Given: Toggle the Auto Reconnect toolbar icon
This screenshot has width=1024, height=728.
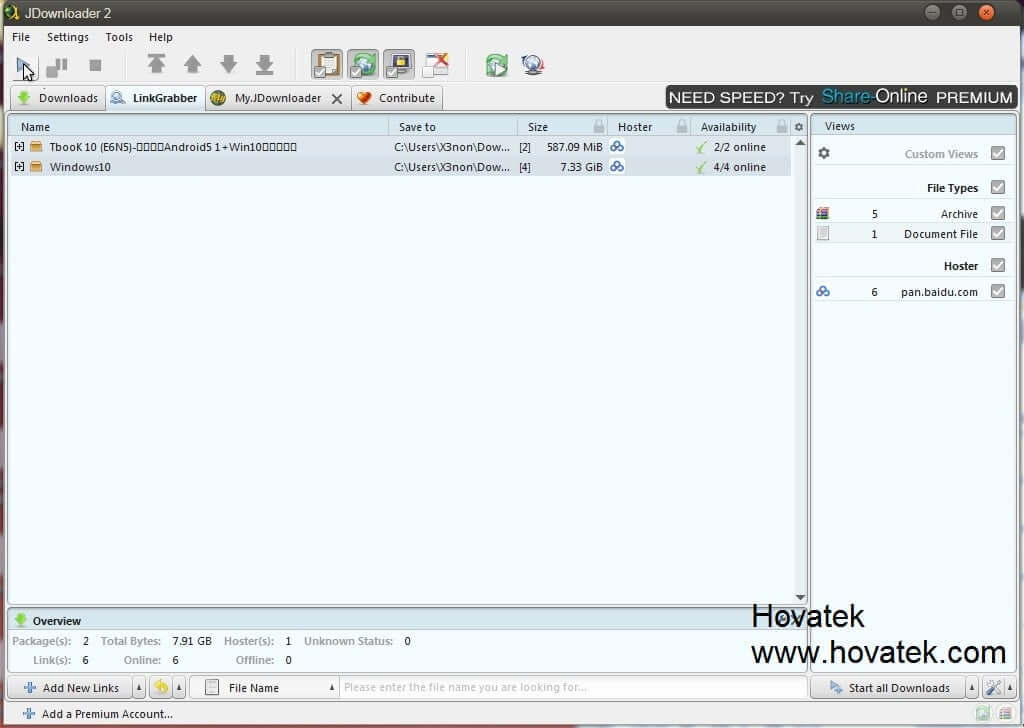Looking at the screenshot, I should 362,63.
